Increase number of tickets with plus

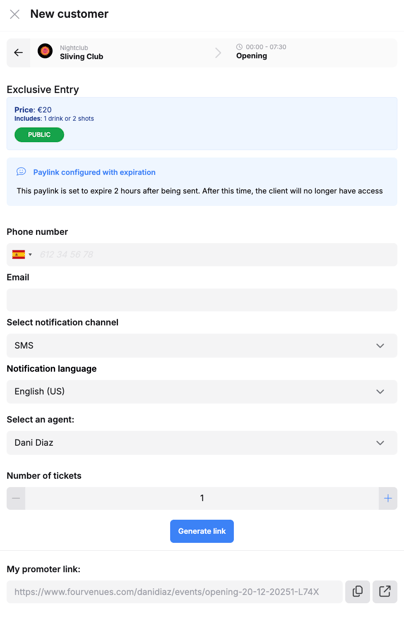(388, 498)
